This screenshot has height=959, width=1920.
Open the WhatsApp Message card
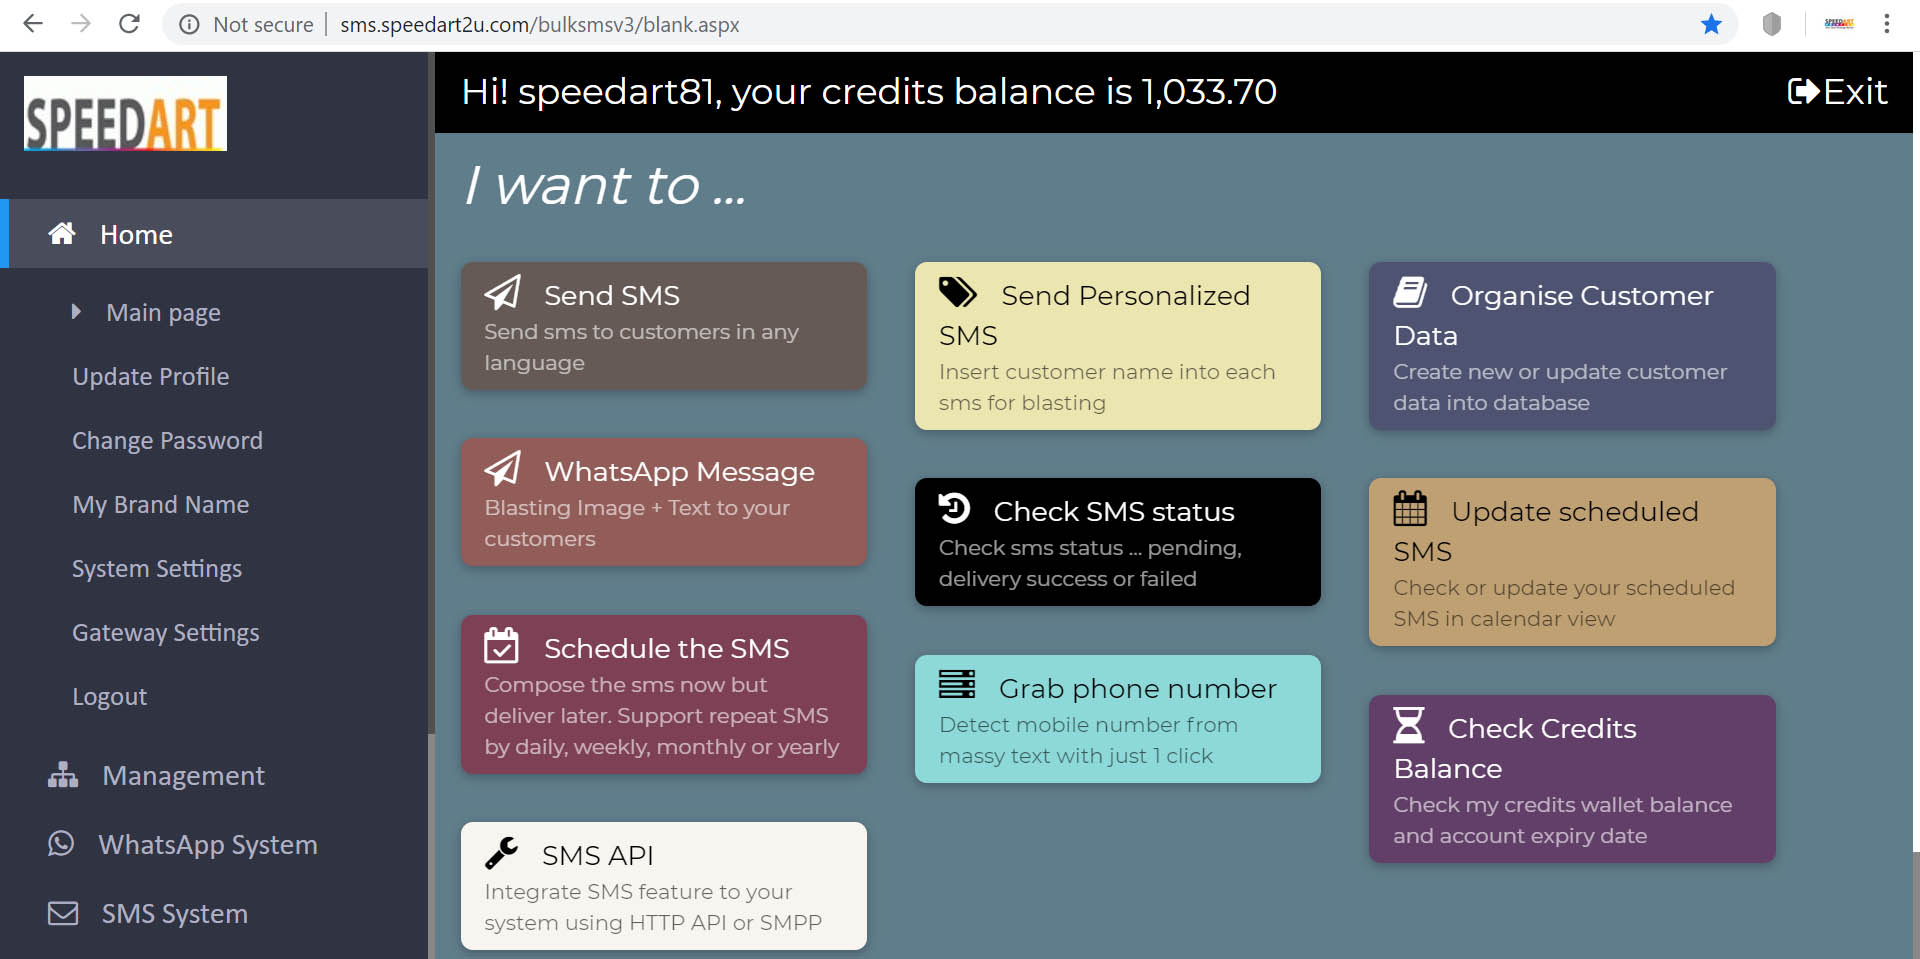point(664,502)
